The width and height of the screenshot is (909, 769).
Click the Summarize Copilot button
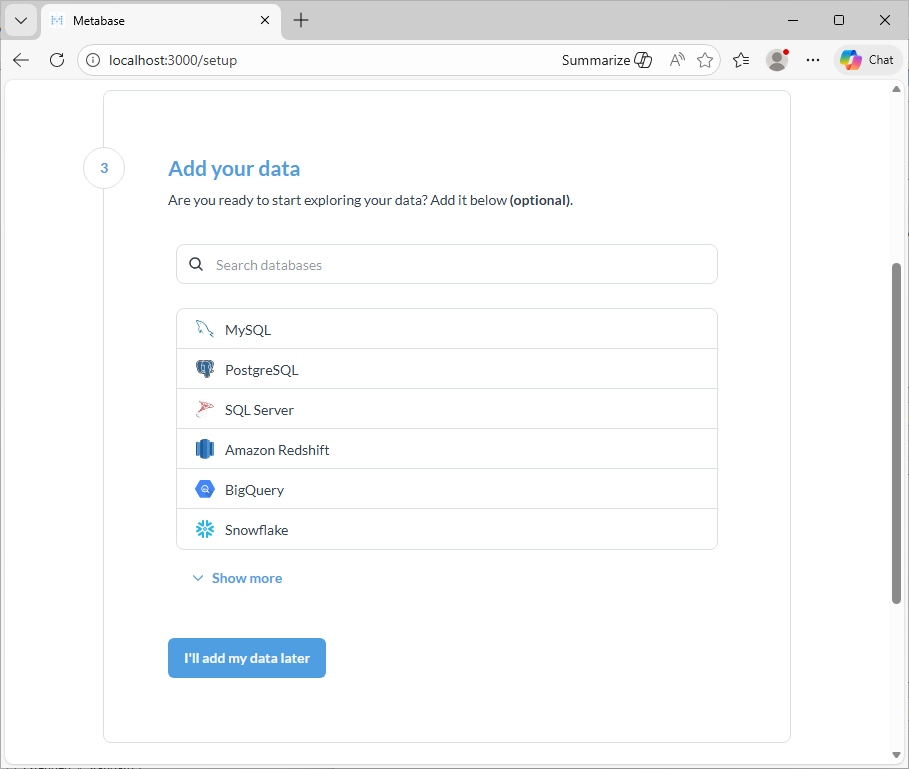(607, 60)
